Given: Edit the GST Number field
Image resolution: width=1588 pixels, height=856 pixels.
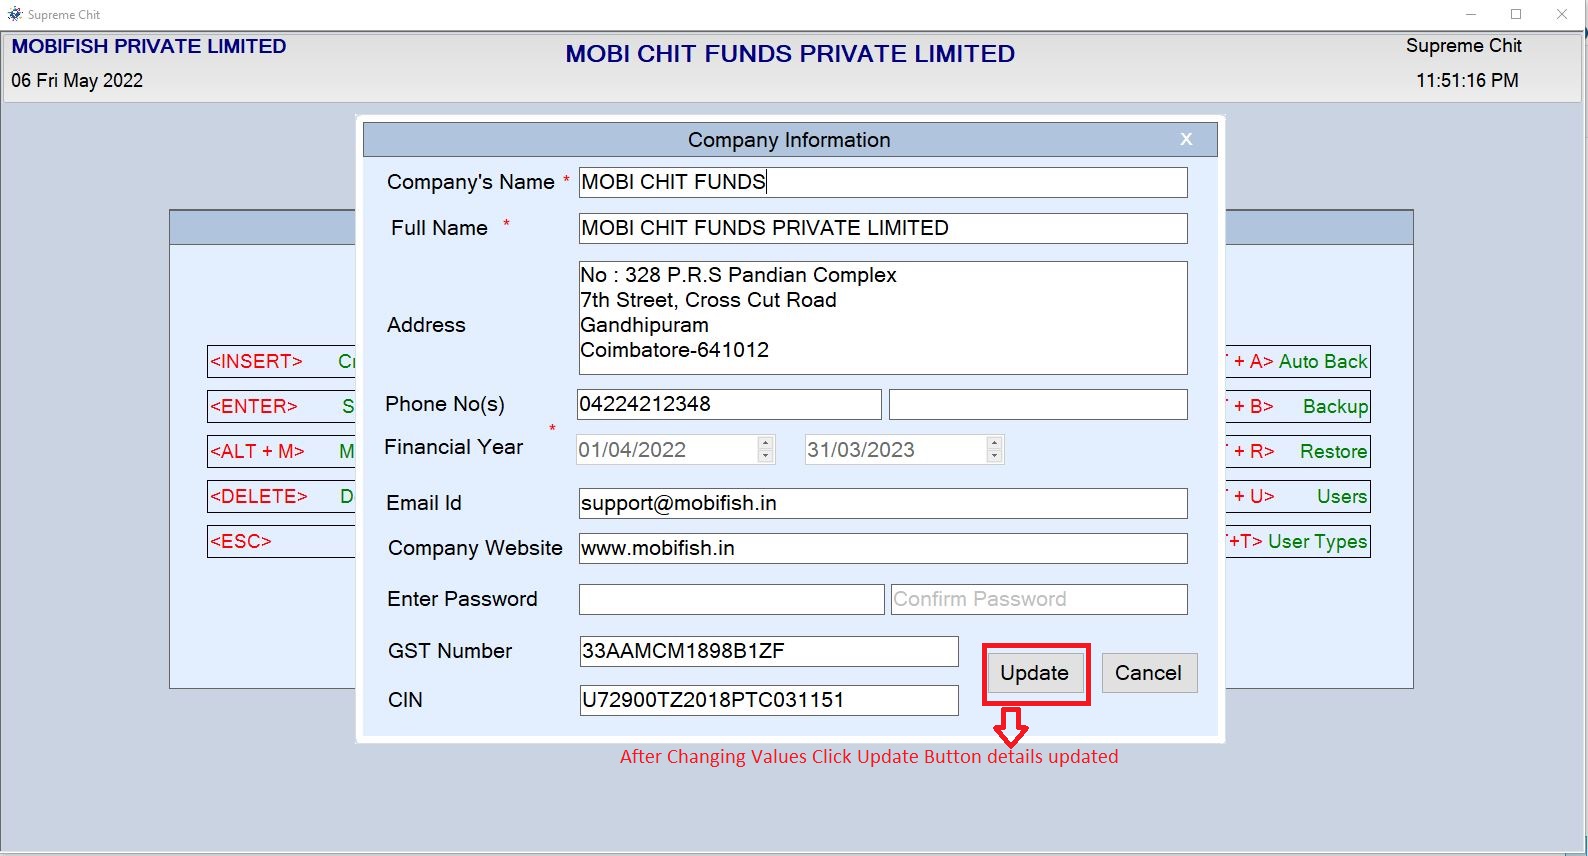Looking at the screenshot, I should [768, 650].
